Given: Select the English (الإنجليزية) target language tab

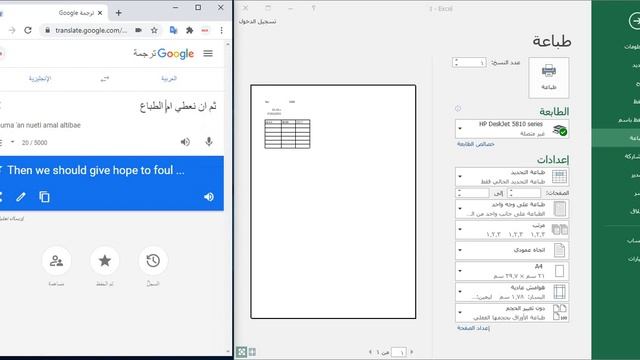Looking at the screenshot, I should point(40,78).
